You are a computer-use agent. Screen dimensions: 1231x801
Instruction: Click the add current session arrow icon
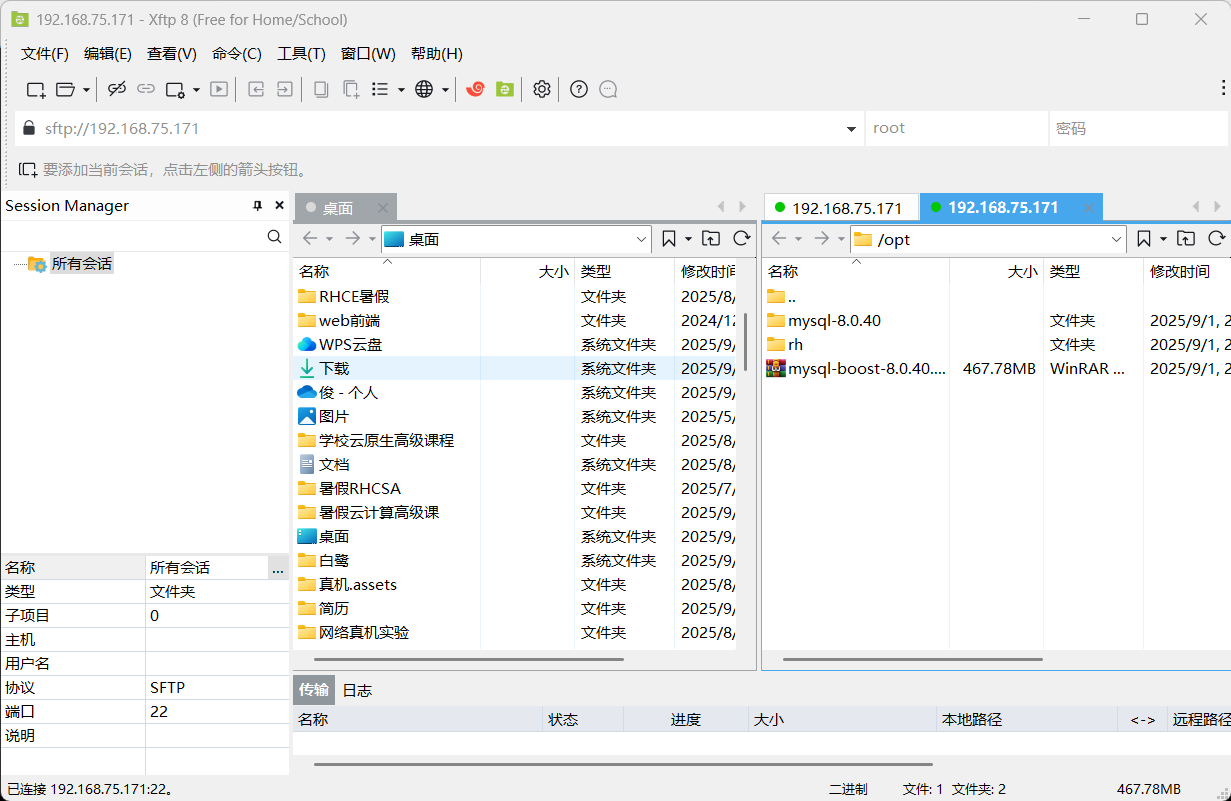pyautogui.click(x=28, y=170)
